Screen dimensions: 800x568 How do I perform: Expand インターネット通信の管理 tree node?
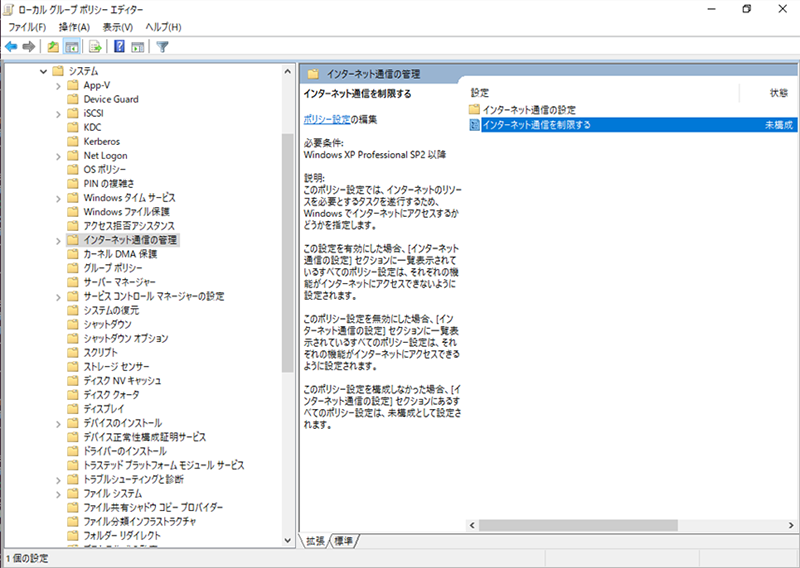point(59,241)
